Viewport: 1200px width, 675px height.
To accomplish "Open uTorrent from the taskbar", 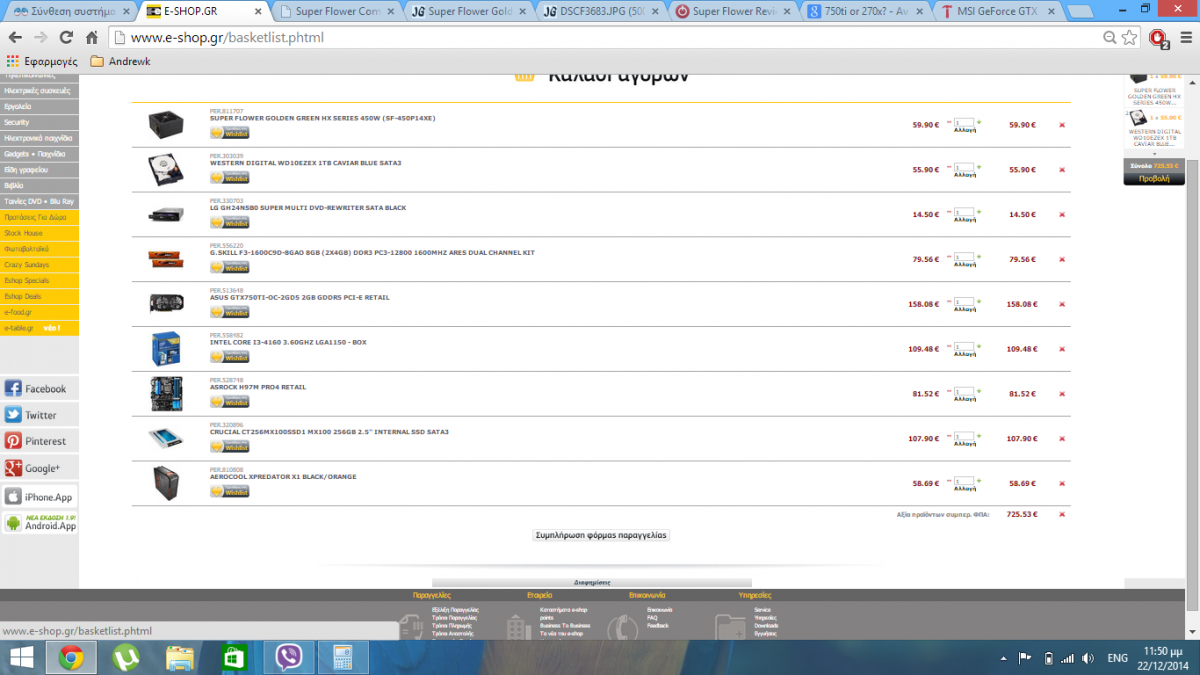I will tap(125, 657).
